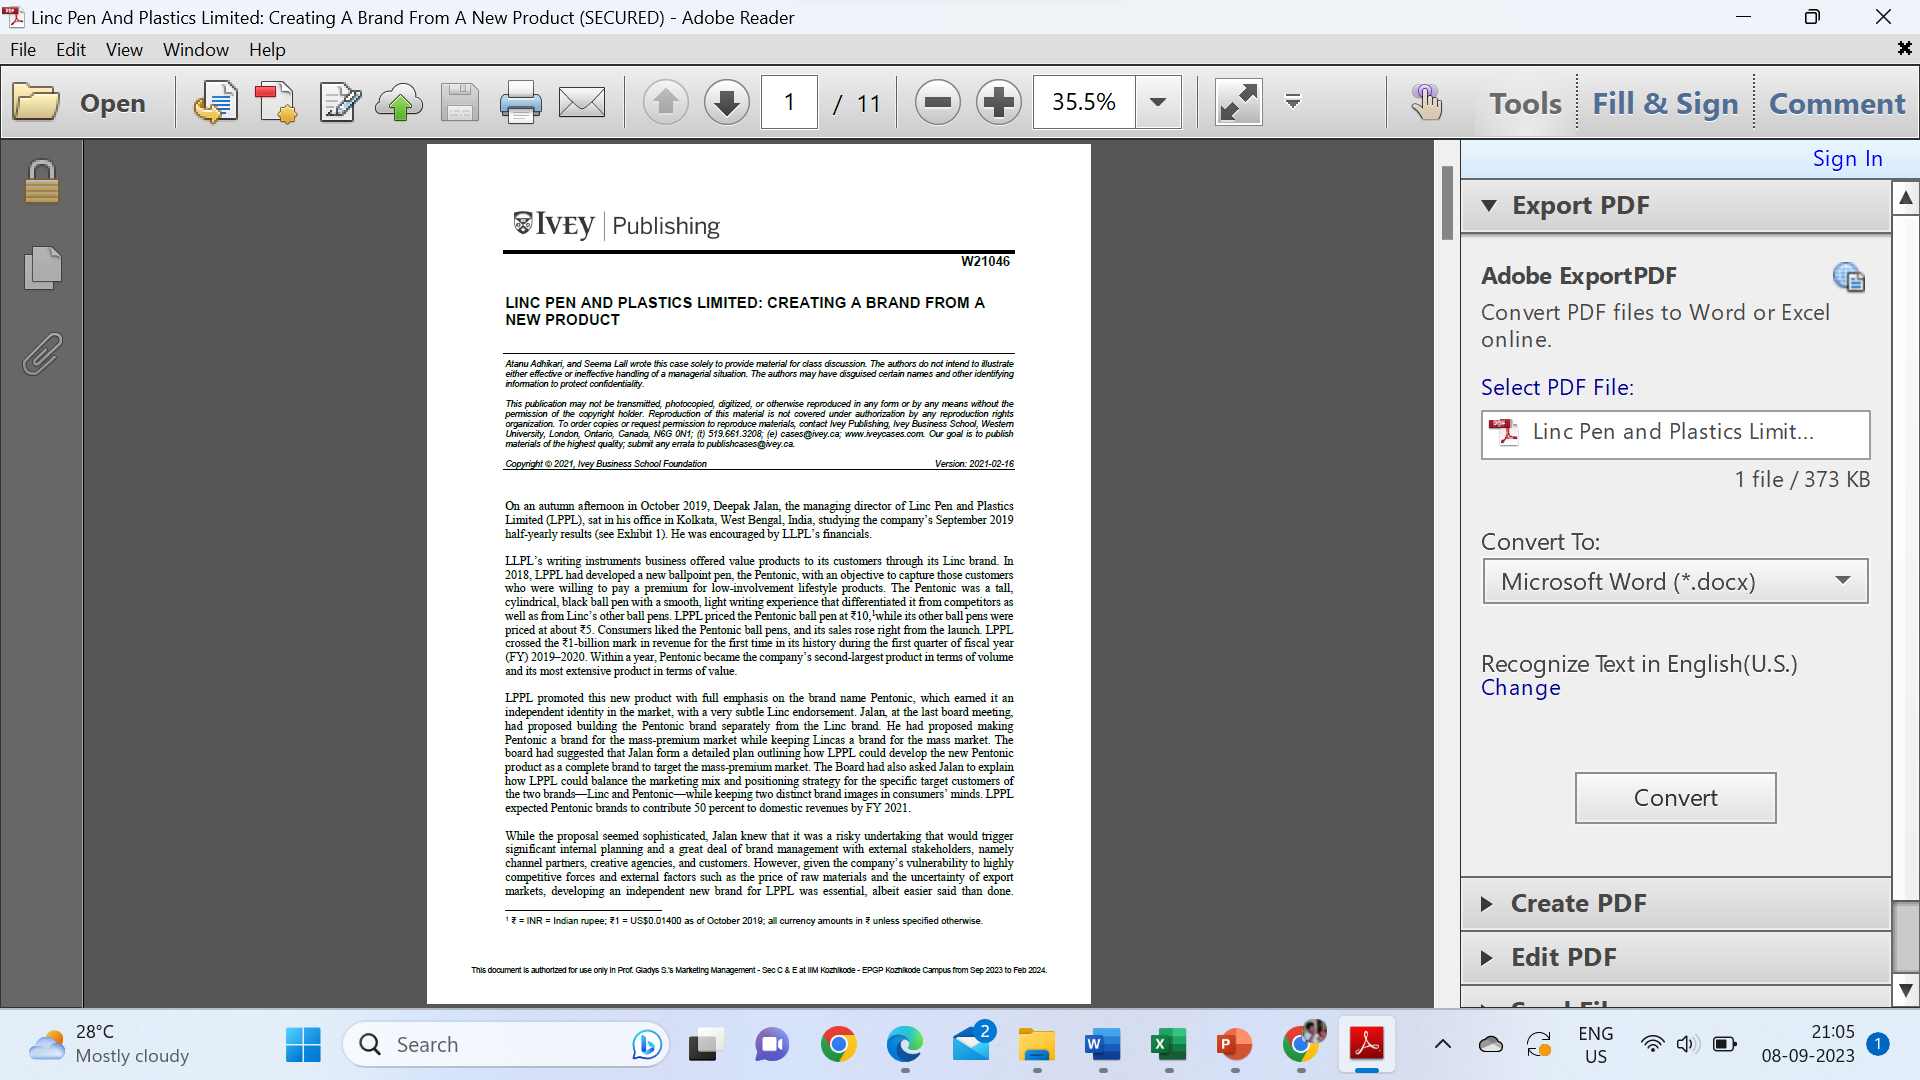This screenshot has height=1080, width=1920.
Task: Go to next page with down arrow icon
Action: (x=726, y=101)
